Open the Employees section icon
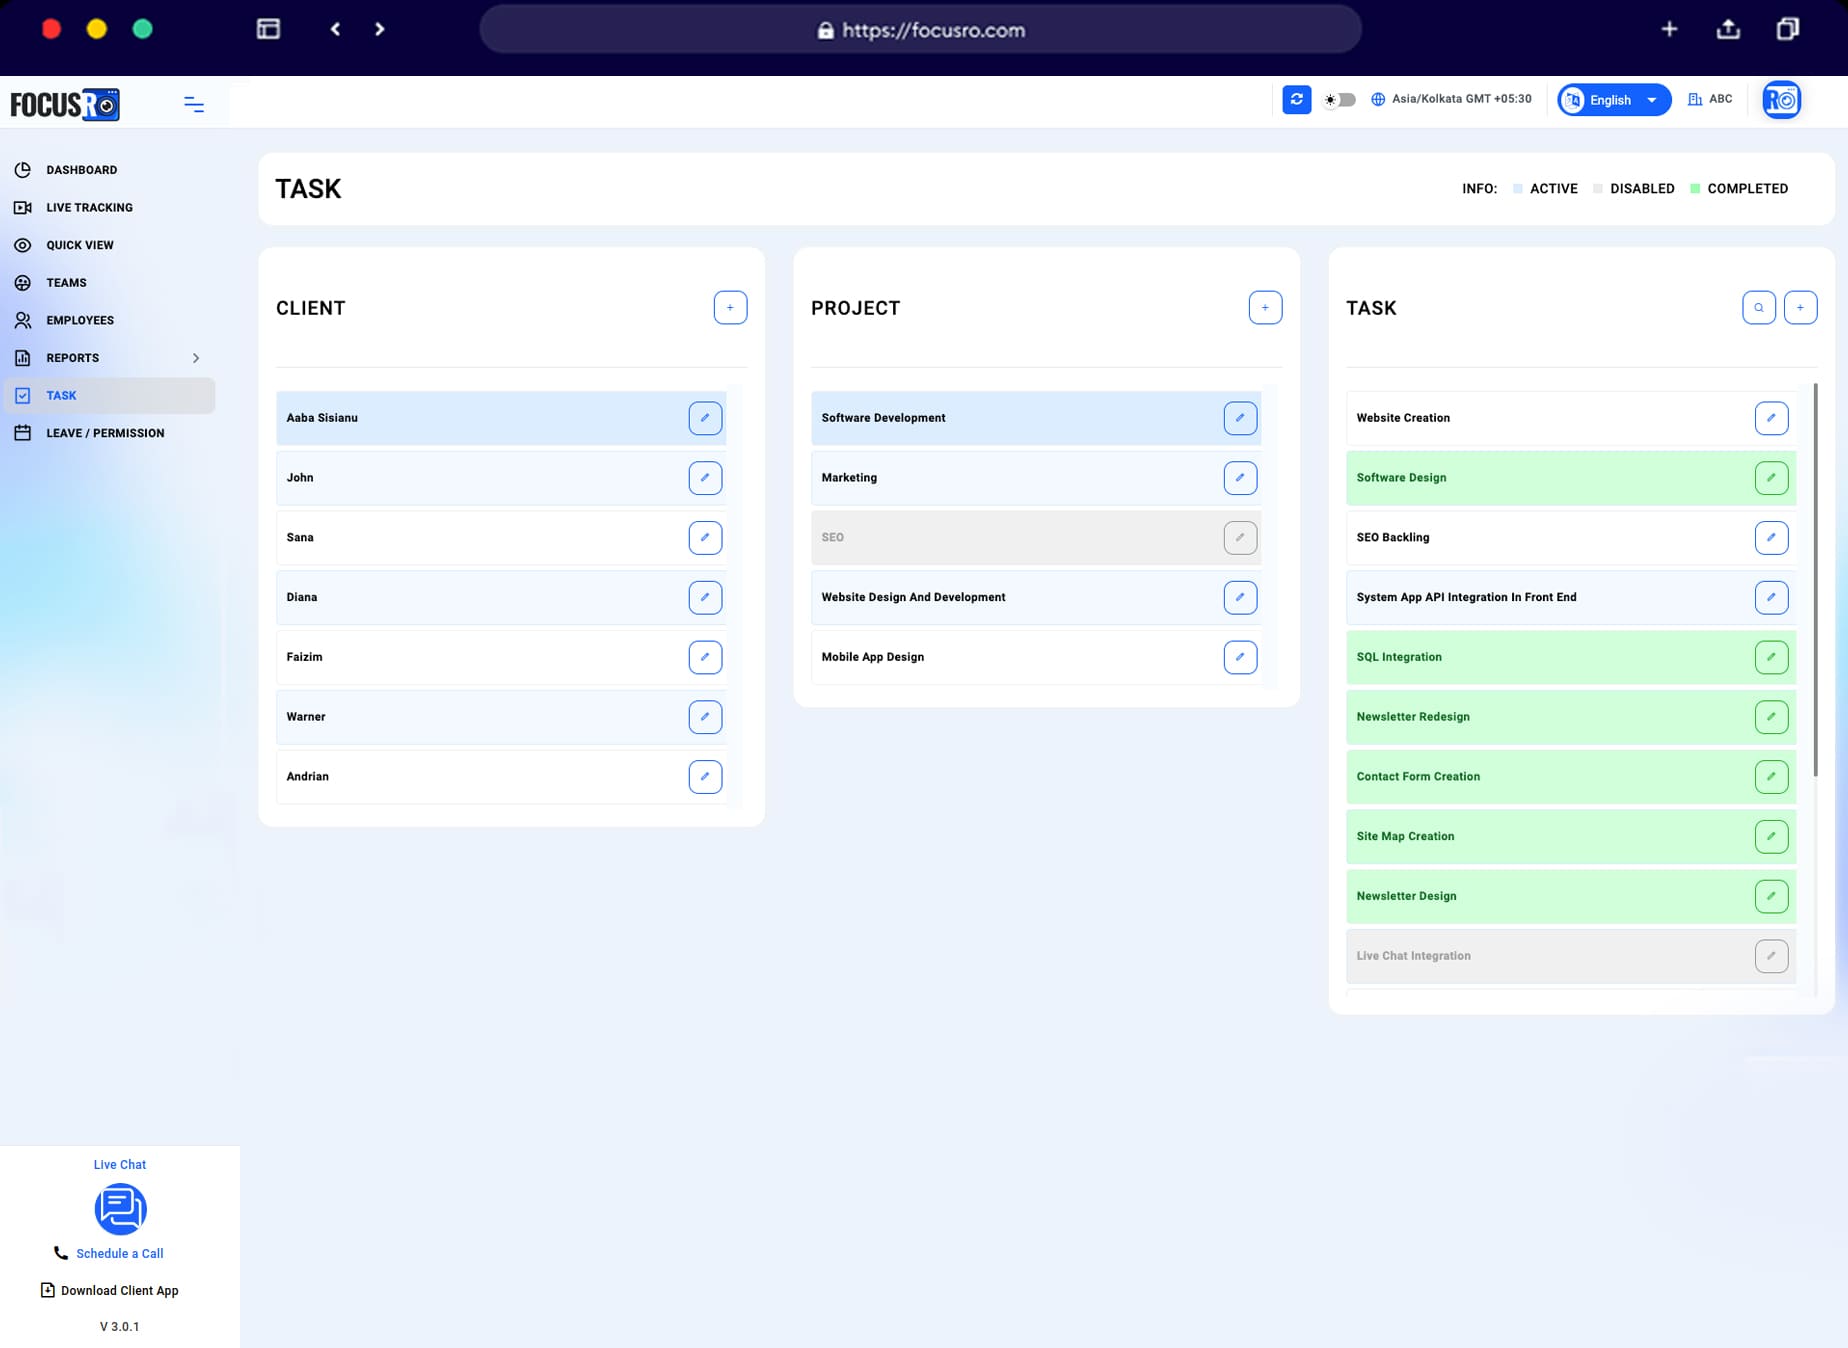 tap(23, 320)
